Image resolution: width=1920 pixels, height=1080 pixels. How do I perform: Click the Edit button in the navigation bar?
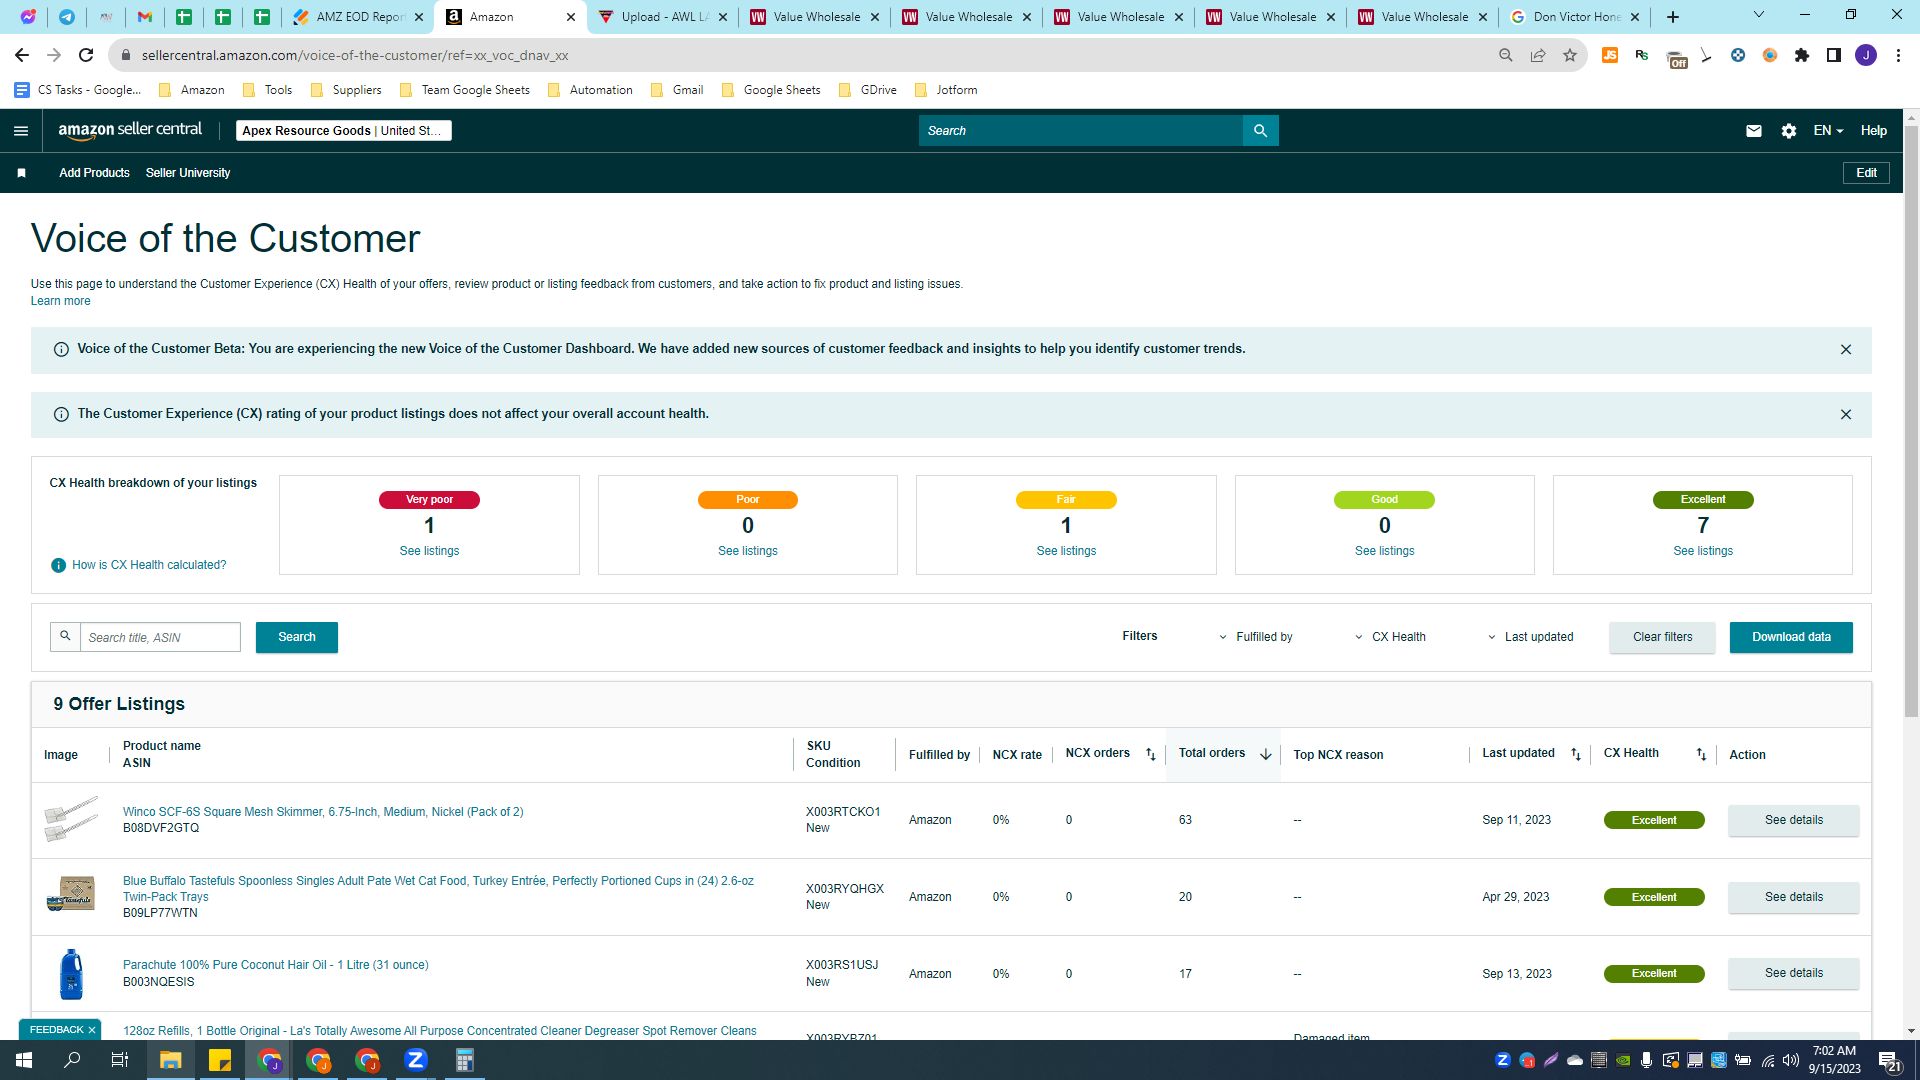coord(1866,173)
